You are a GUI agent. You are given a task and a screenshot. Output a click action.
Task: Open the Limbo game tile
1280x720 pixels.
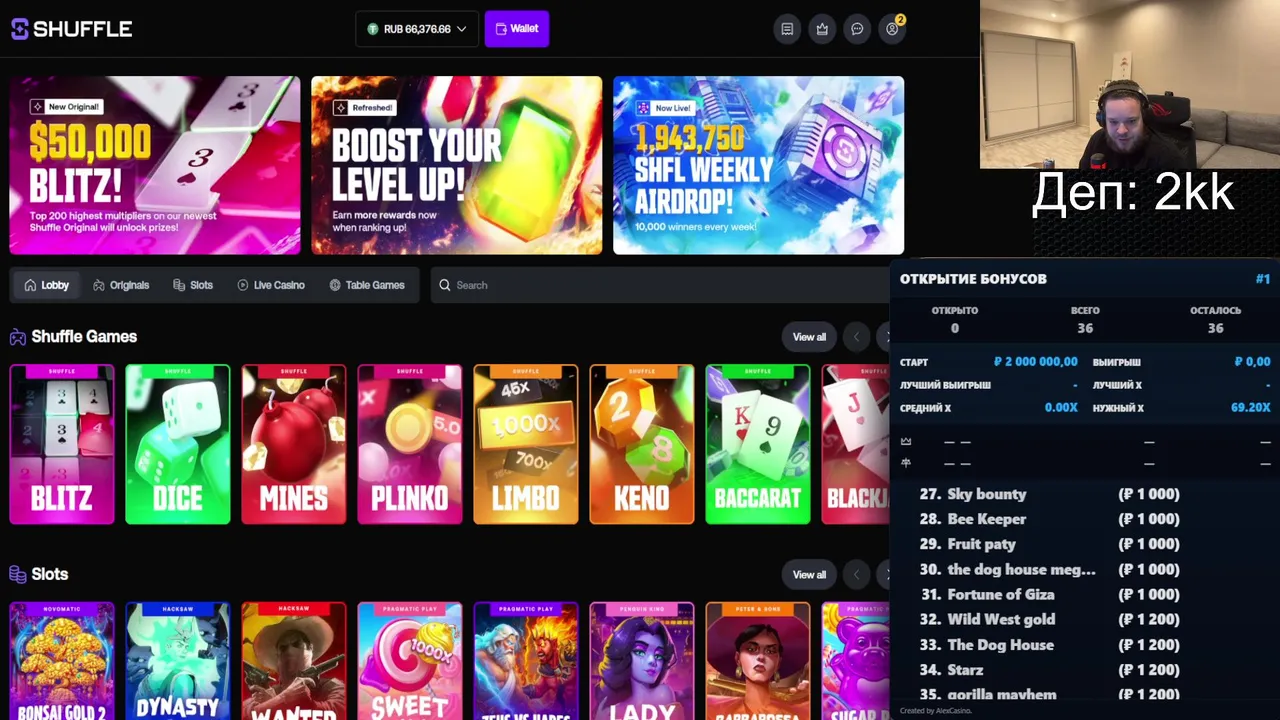pyautogui.click(x=526, y=444)
